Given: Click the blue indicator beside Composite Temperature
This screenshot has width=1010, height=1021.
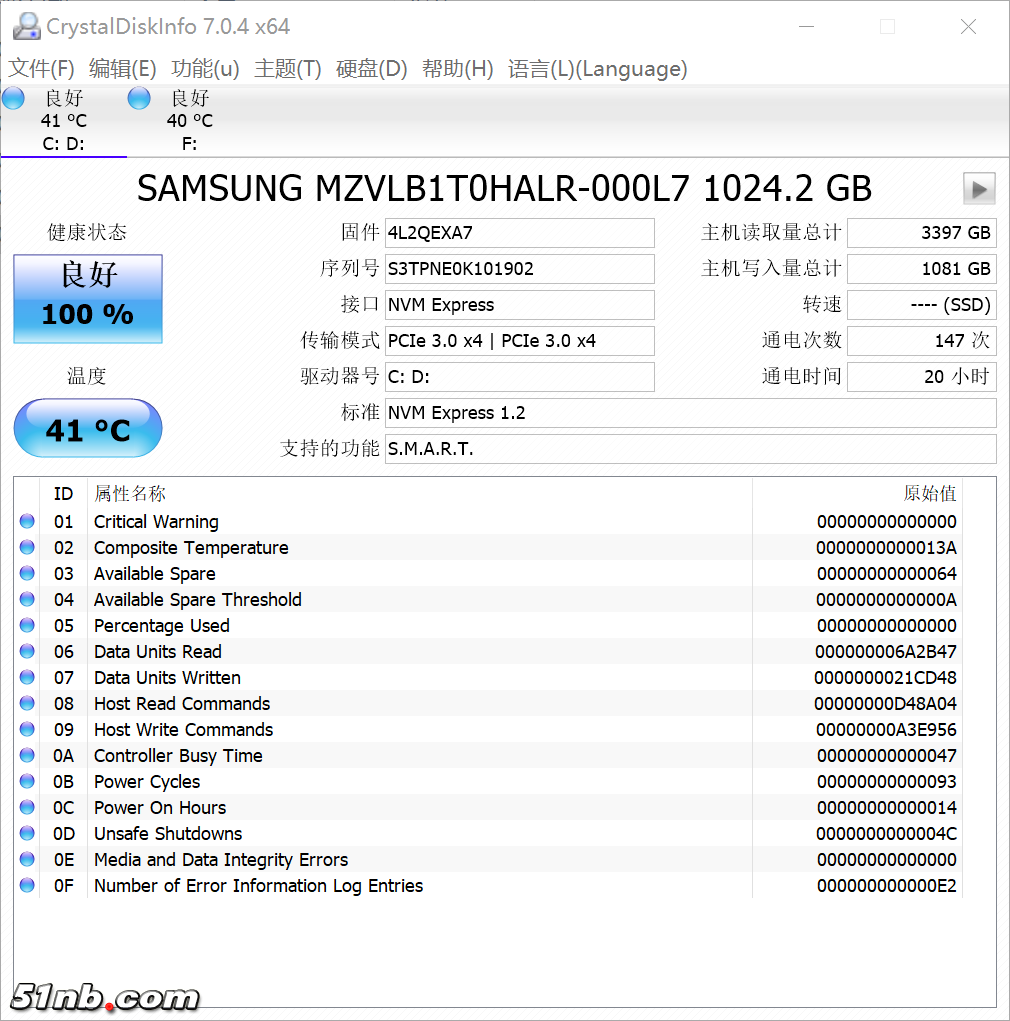Looking at the screenshot, I should 26,547.
